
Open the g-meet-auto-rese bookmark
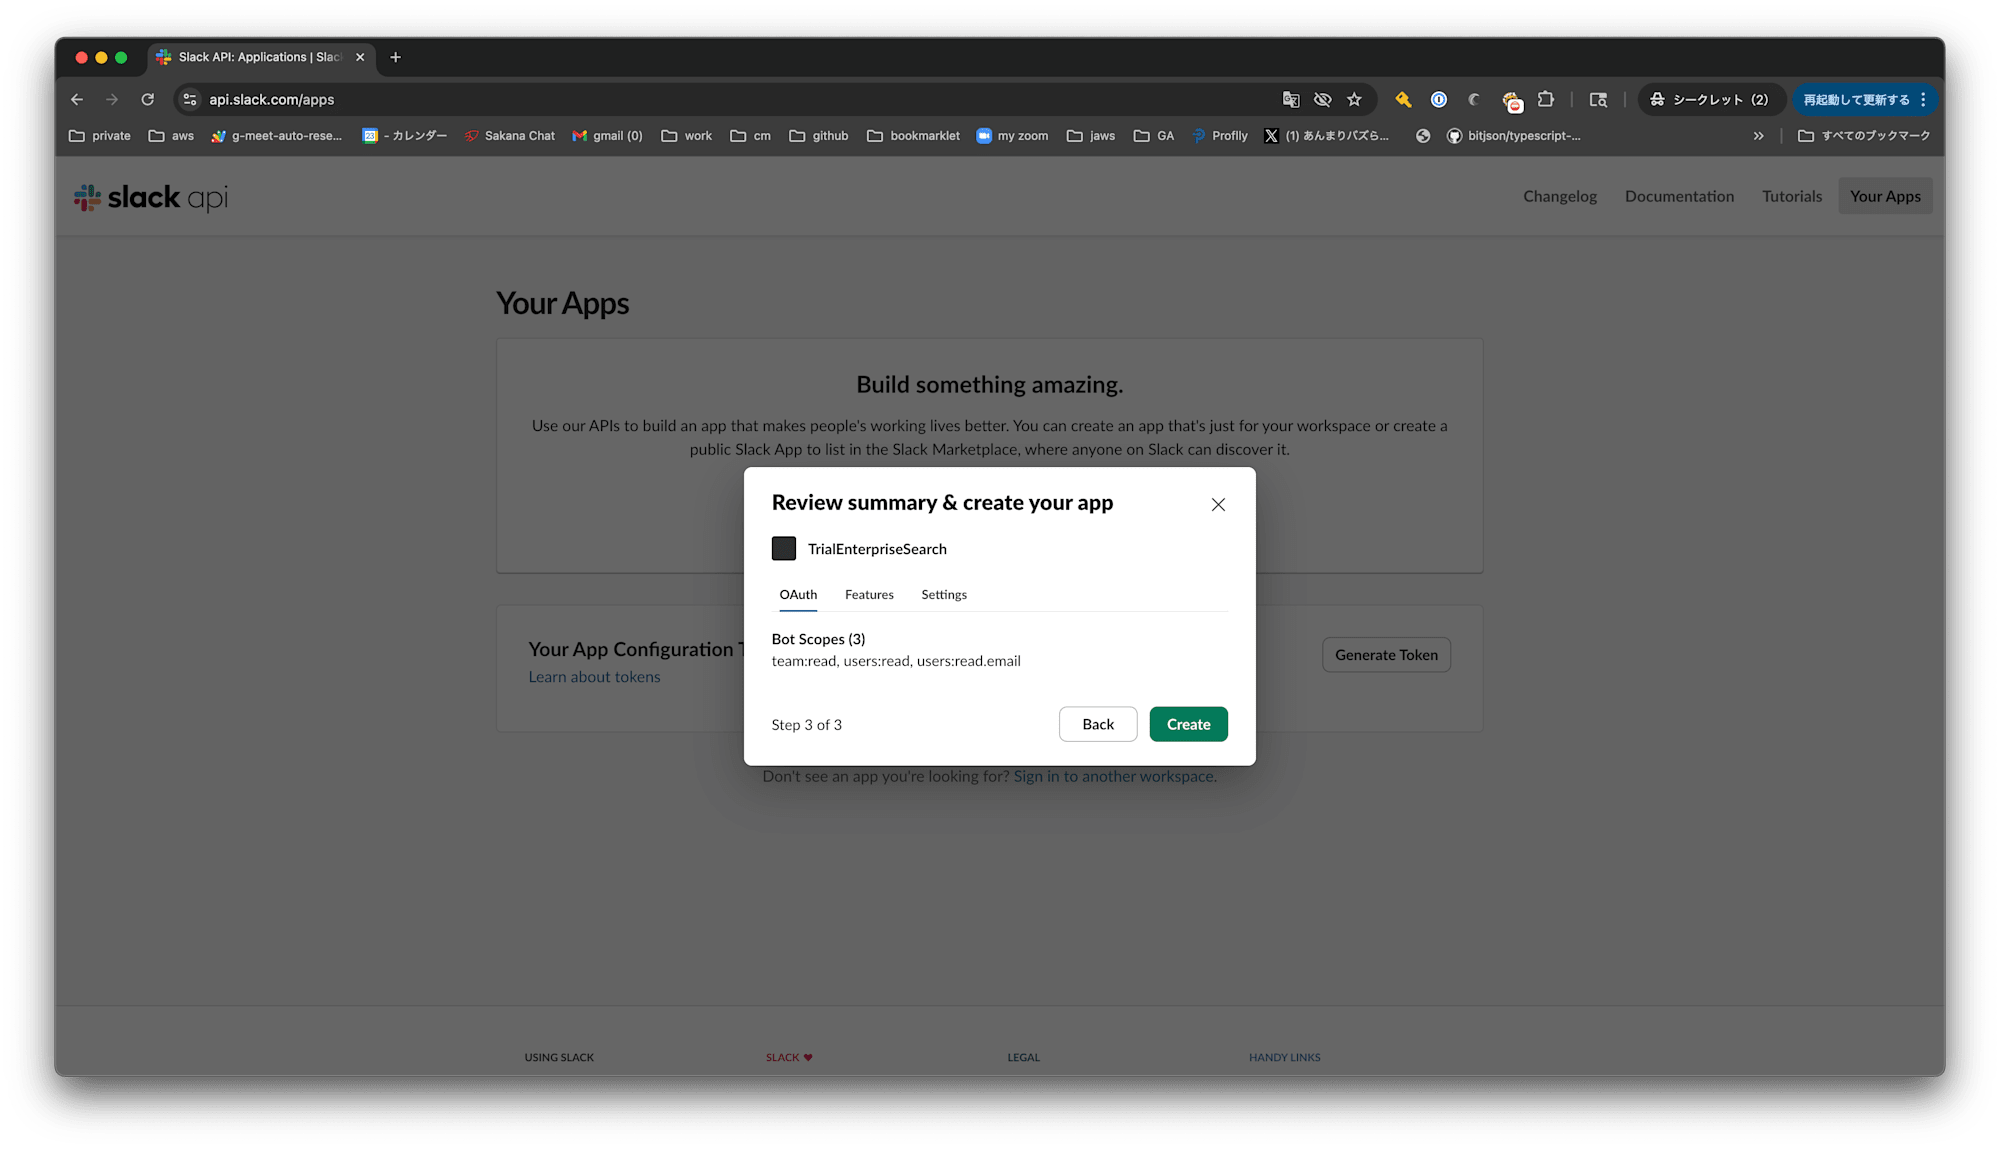click(x=277, y=136)
